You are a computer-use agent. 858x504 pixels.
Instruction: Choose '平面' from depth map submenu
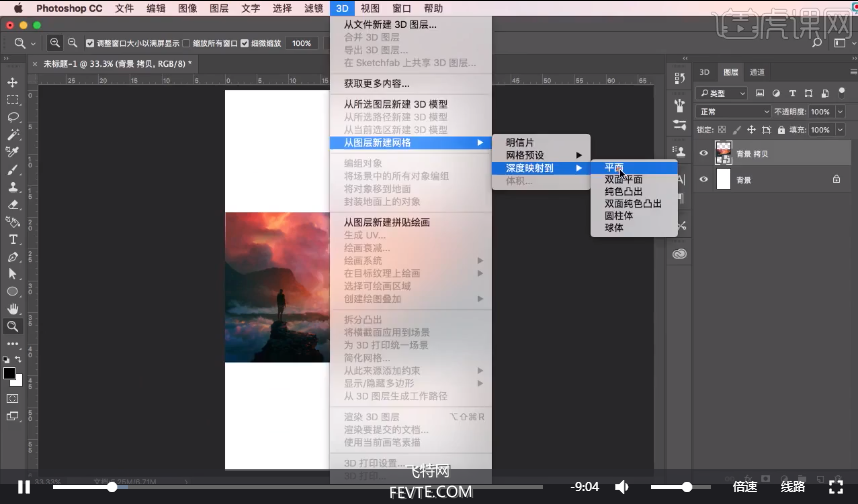tap(634, 167)
